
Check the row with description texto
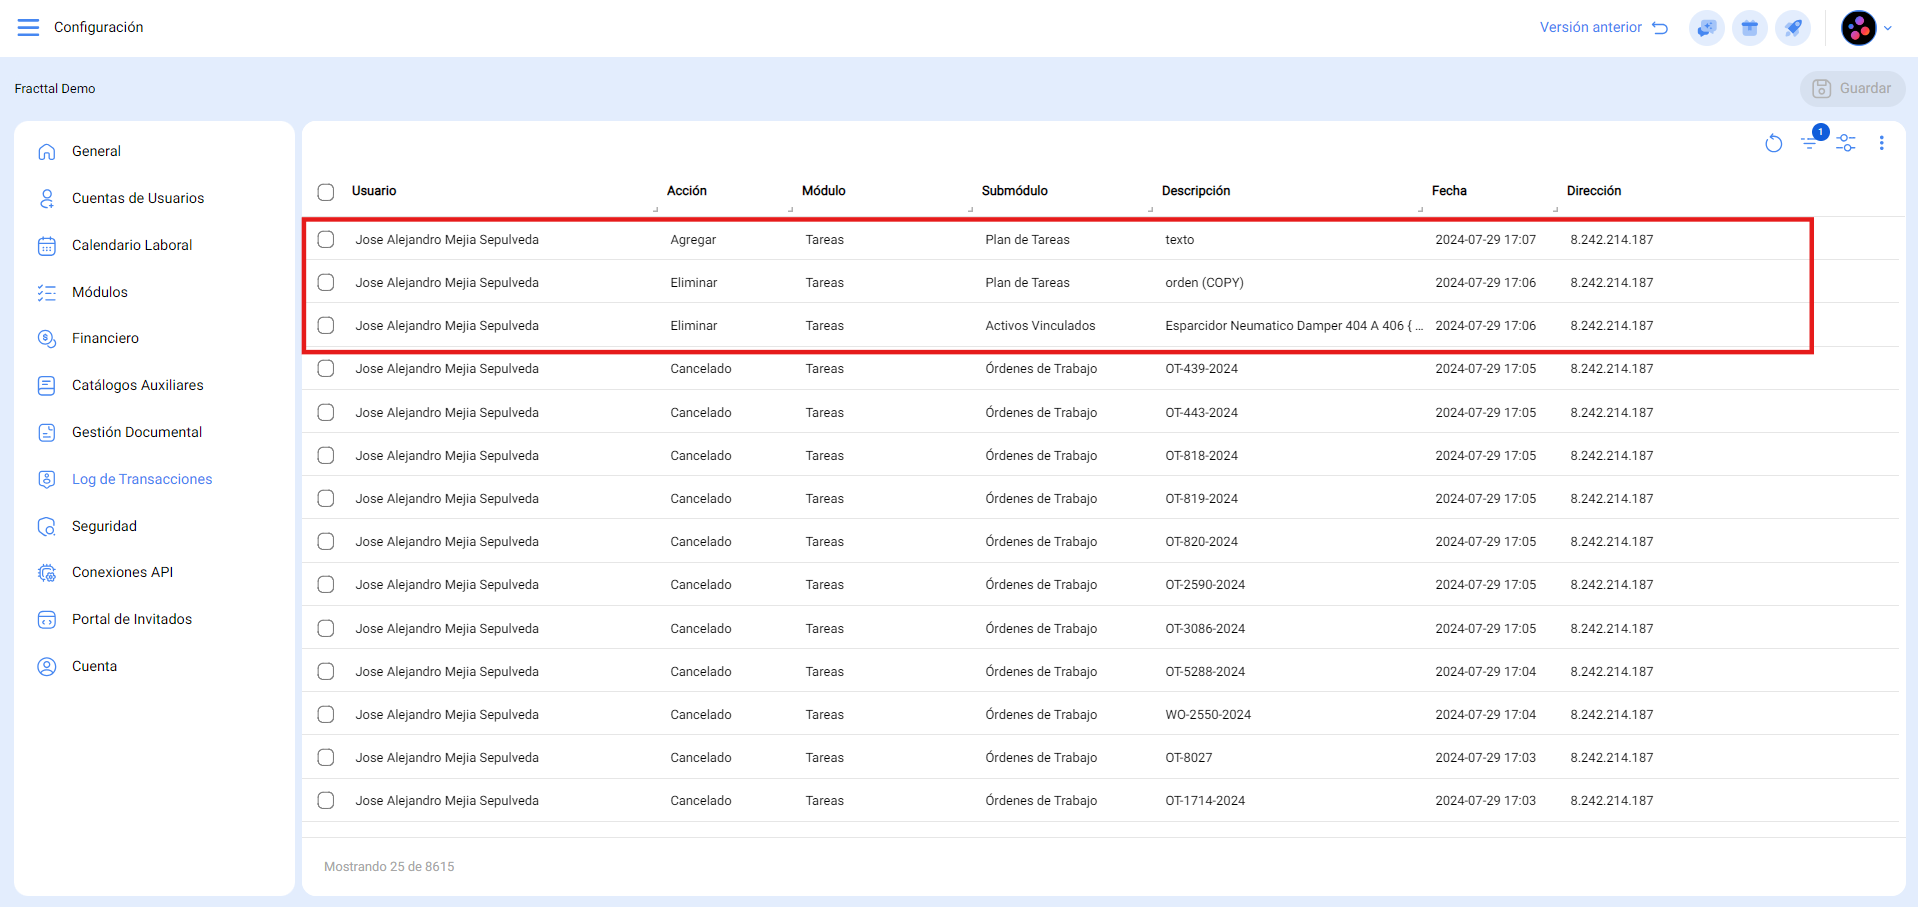click(x=326, y=240)
